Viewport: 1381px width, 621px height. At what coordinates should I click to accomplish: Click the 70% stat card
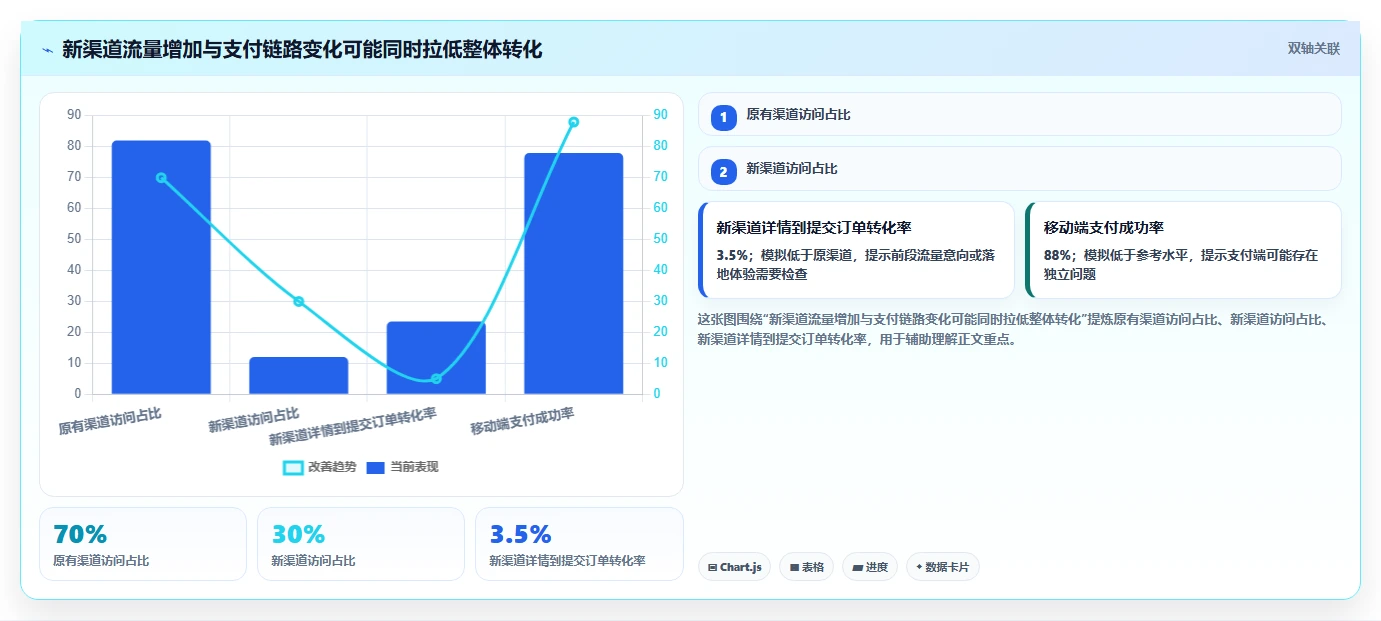click(142, 544)
